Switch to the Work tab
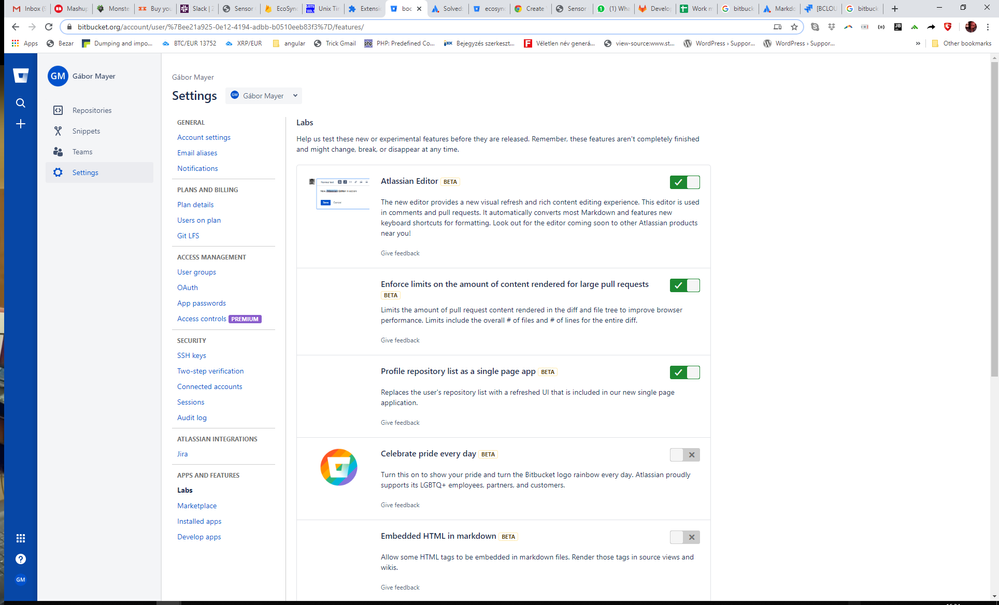 [696, 9]
